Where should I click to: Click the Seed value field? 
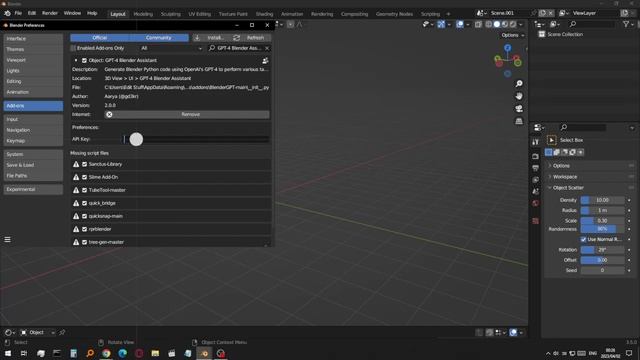(602, 270)
